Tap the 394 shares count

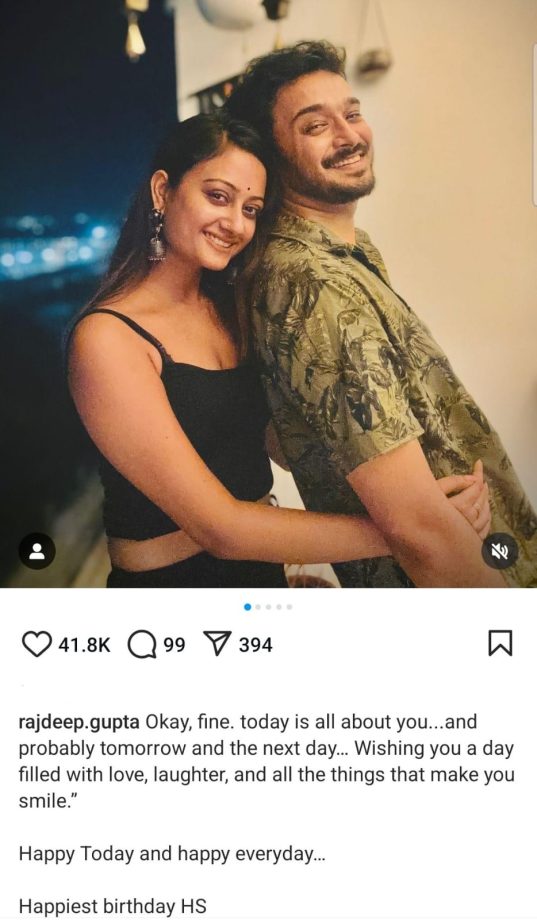[x=255, y=645]
